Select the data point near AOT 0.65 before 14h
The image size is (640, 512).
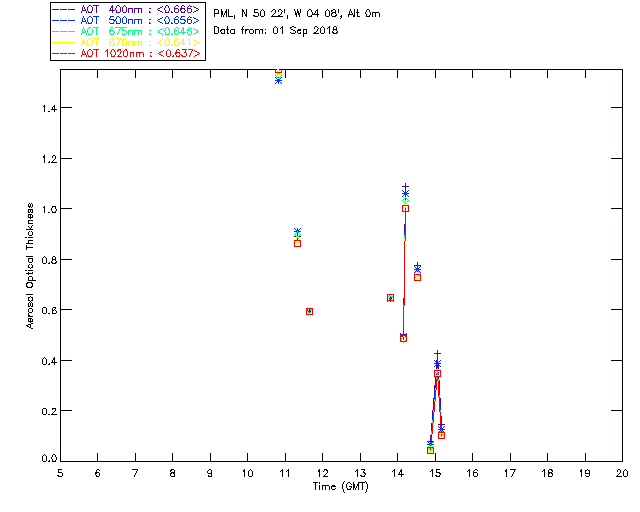[x=390, y=298]
